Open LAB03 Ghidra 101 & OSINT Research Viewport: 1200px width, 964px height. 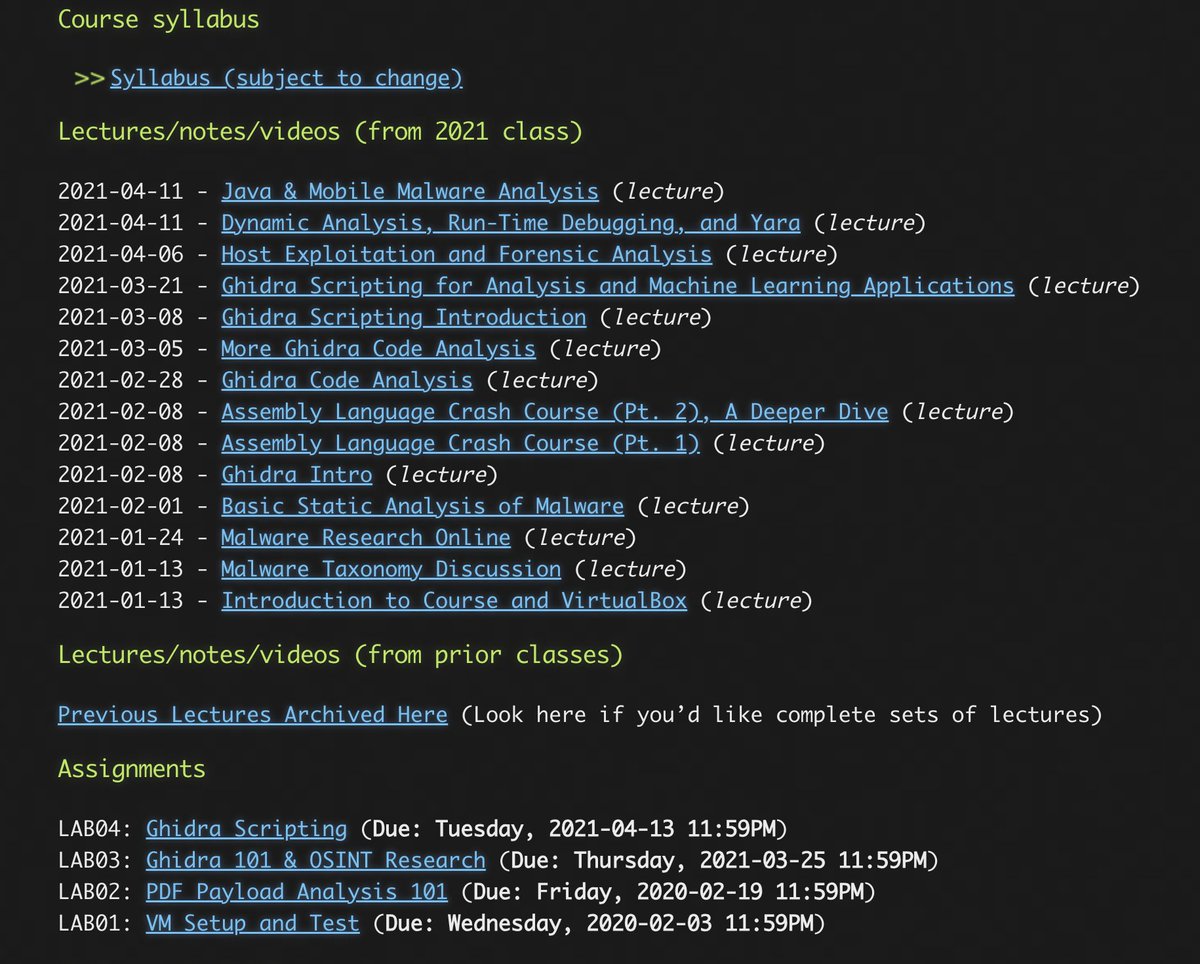pos(315,859)
